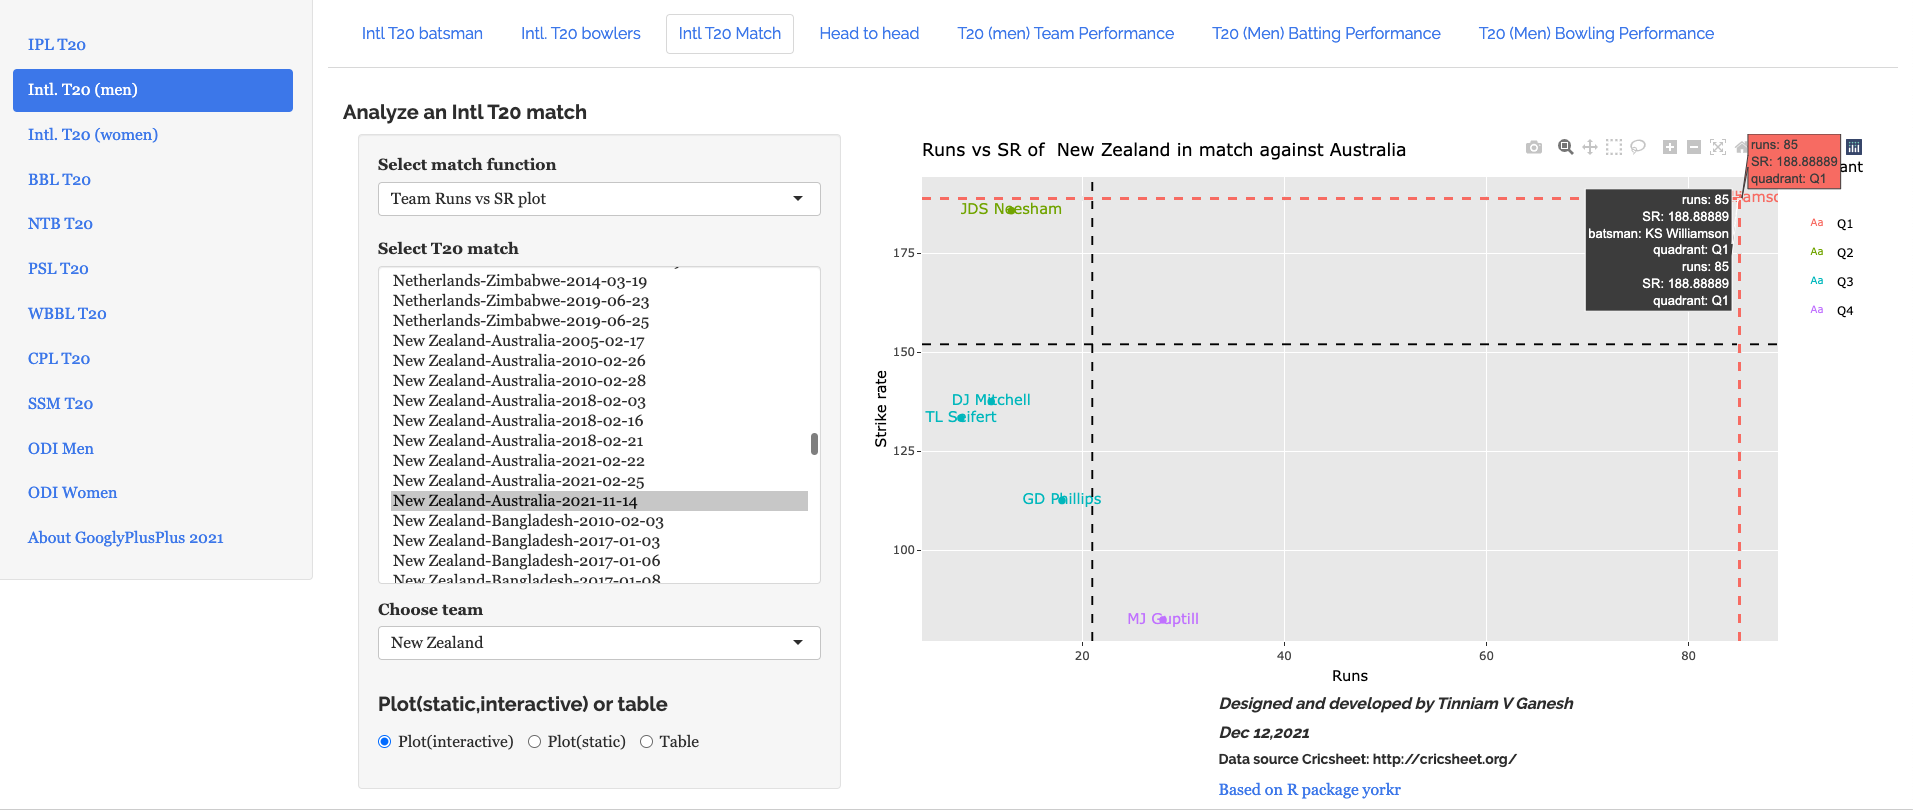Screen dimensions: 1913x810
Task: Select the Pan tool in plot toolbar
Action: coord(1589,147)
